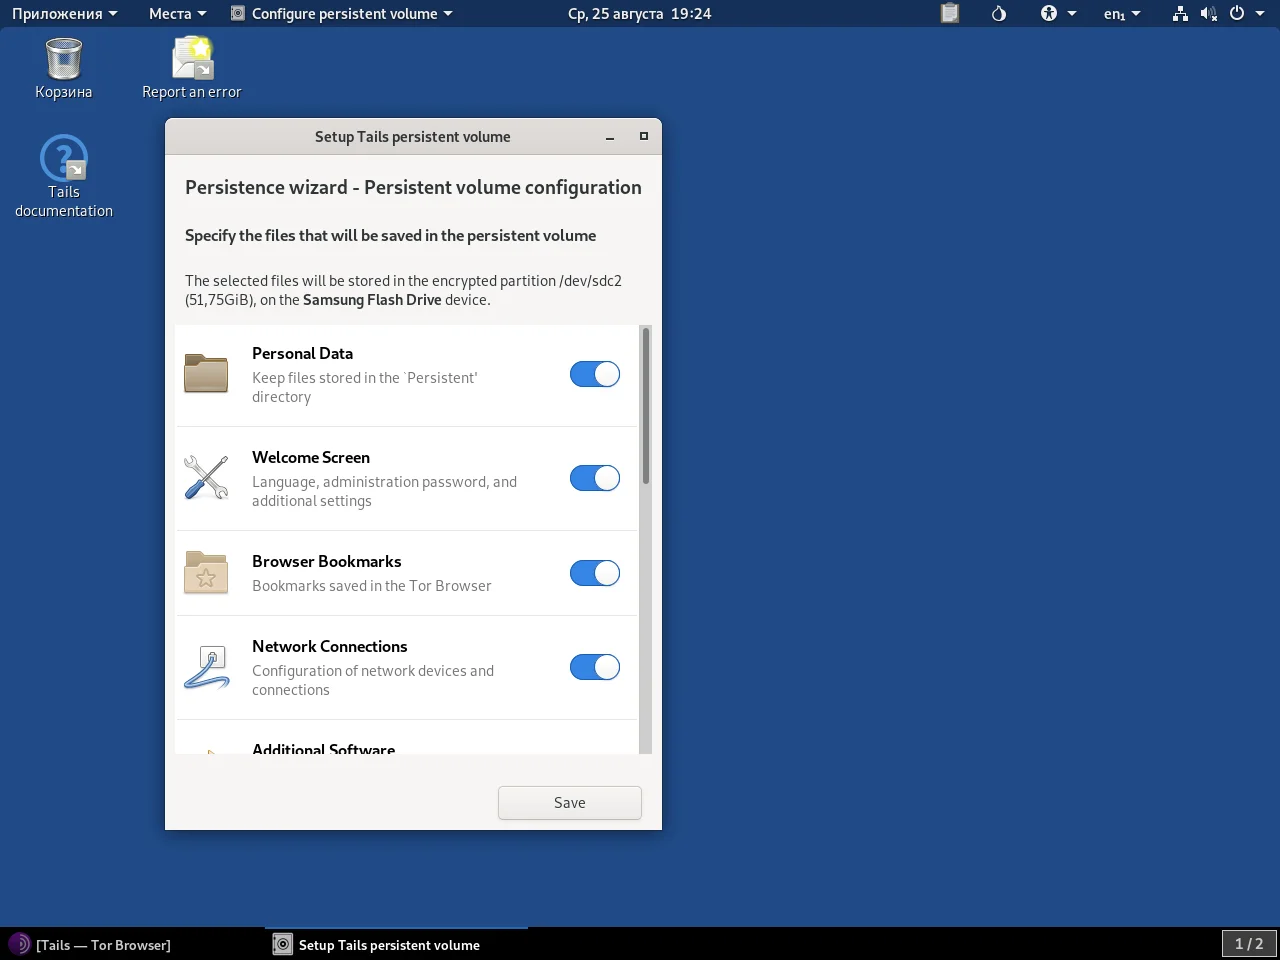Screen dimensions: 1280x960
Task: Click the Setup Tails persistent volume title bar
Action: click(413, 137)
